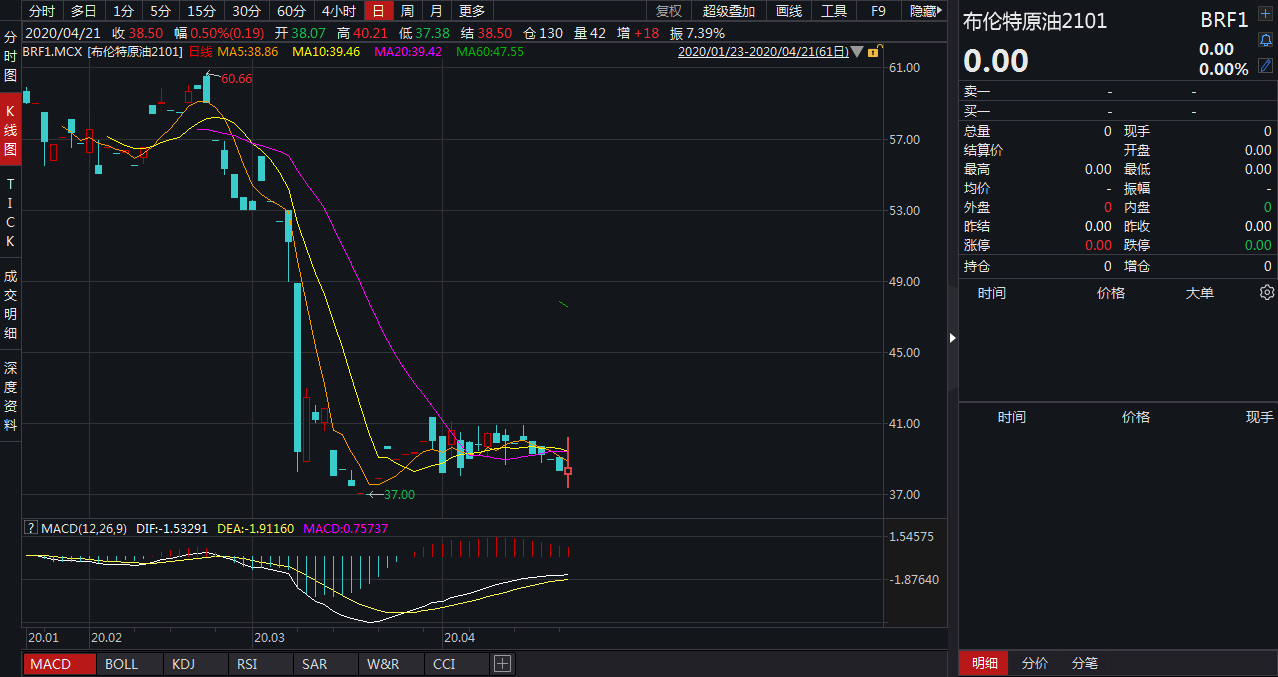Image resolution: width=1278 pixels, height=677 pixels.
Task: Switch to the 周 weekly period
Action: (x=407, y=11)
